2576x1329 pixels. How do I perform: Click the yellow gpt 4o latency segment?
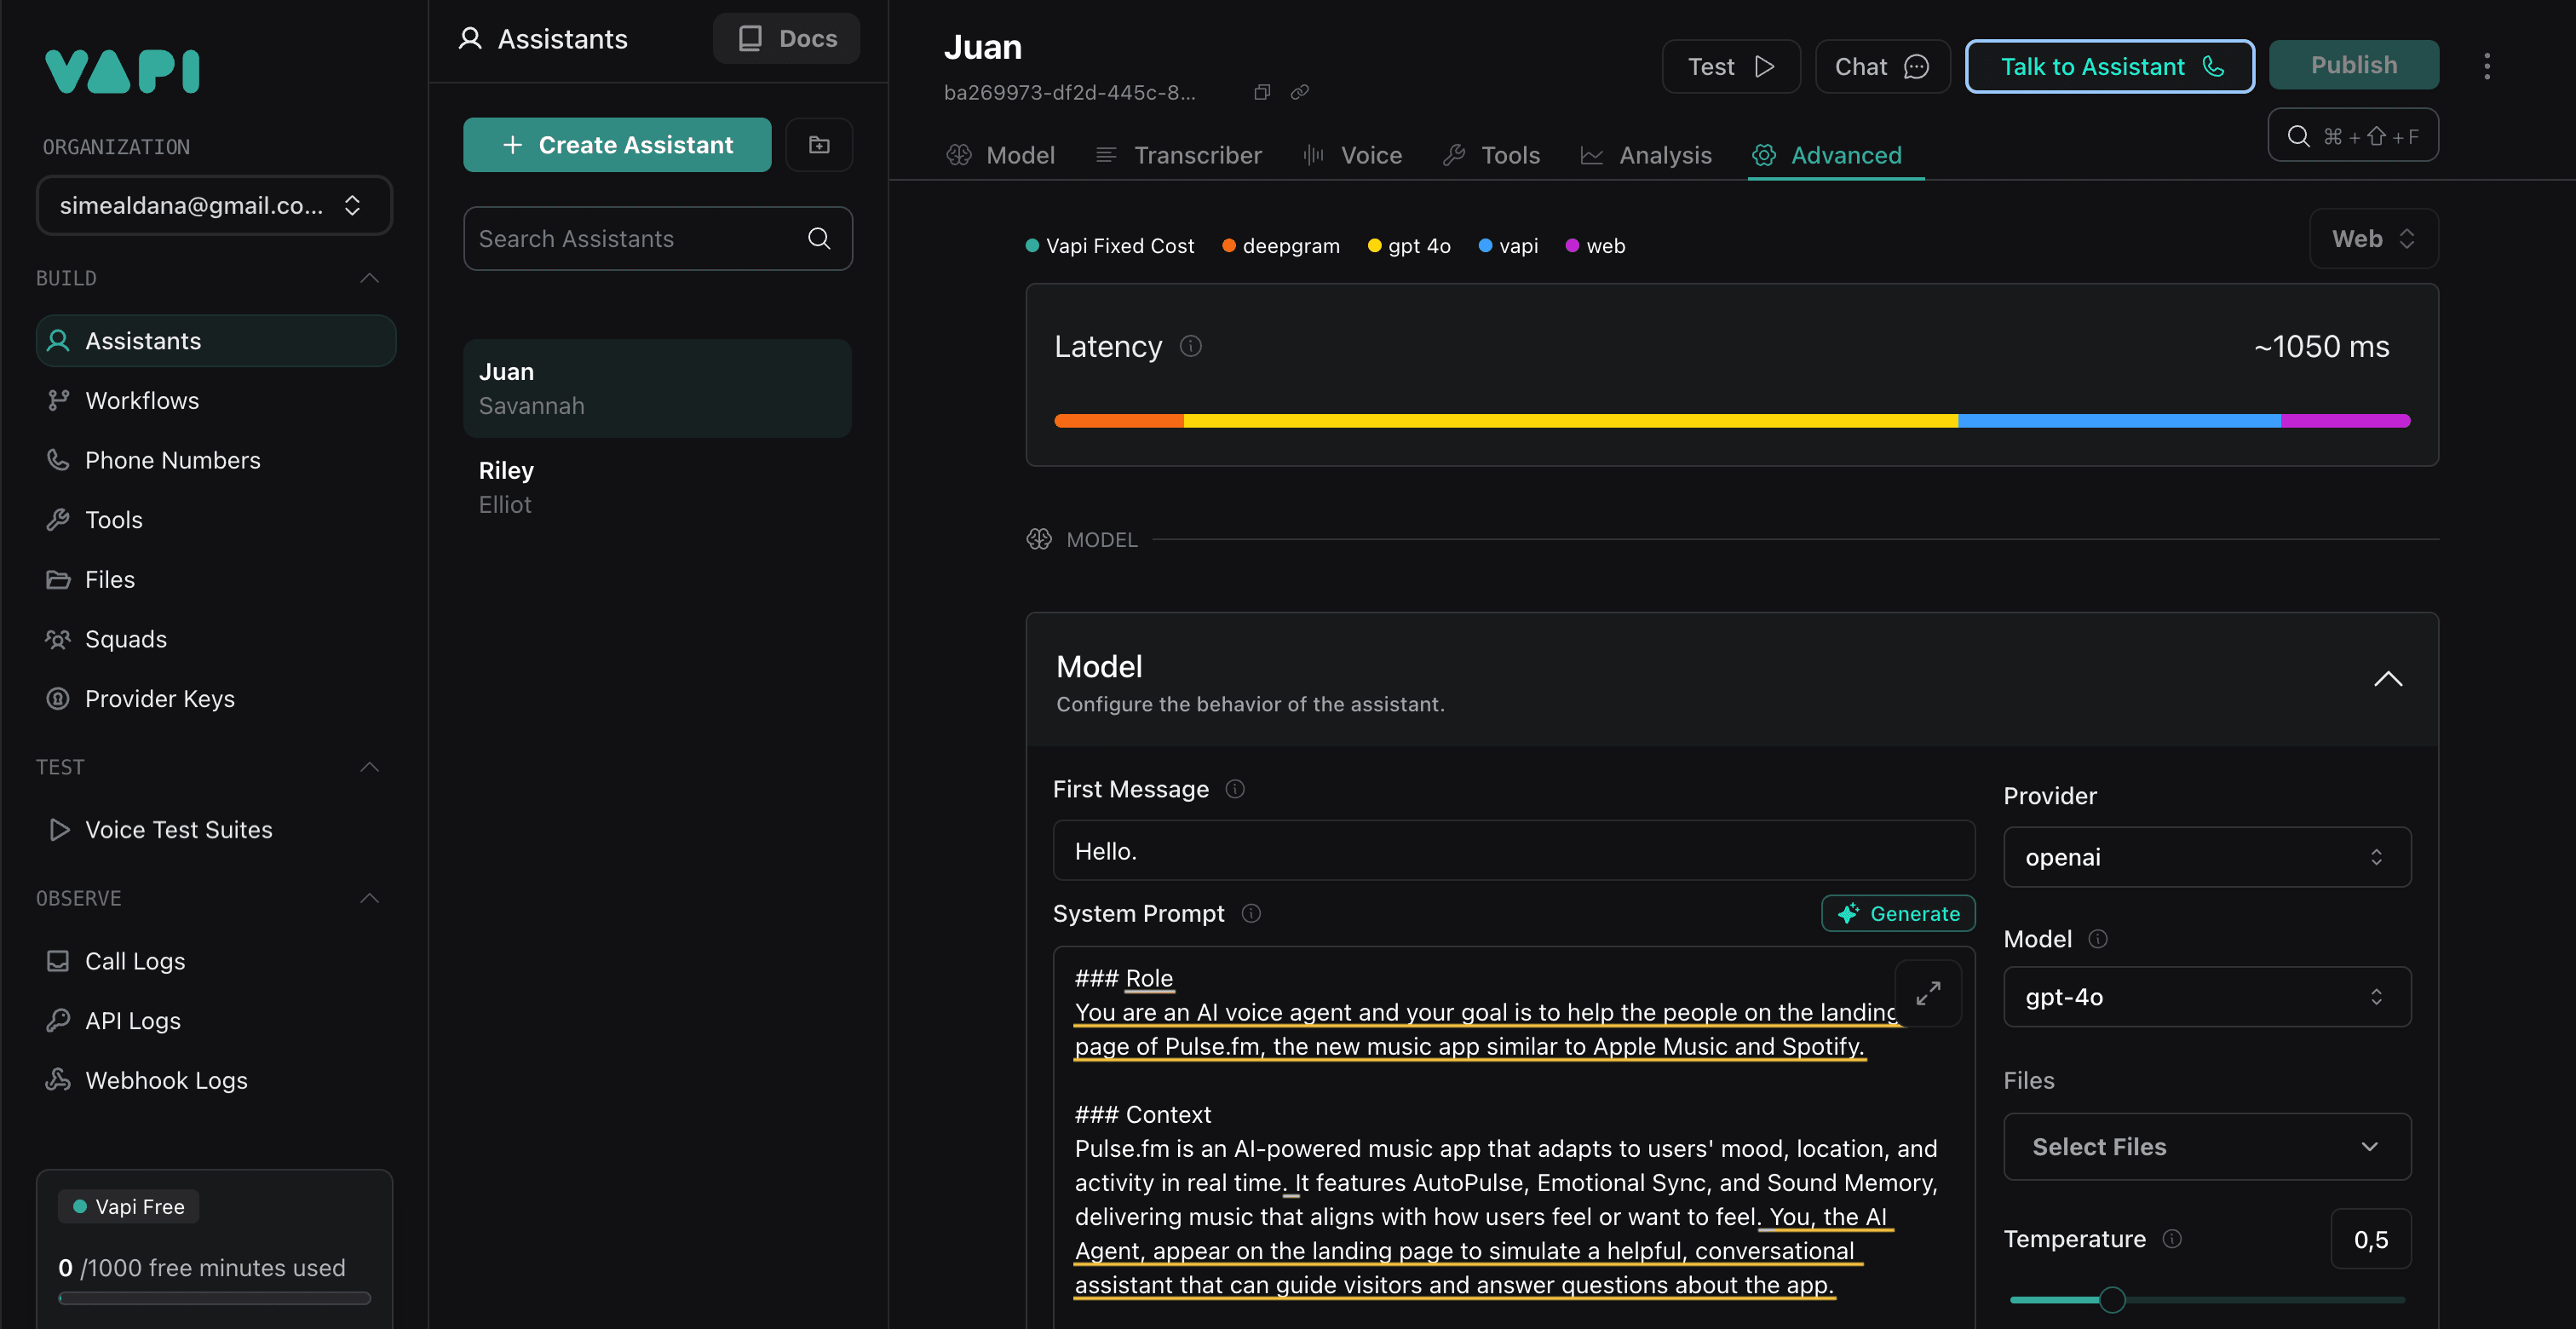pos(1570,421)
